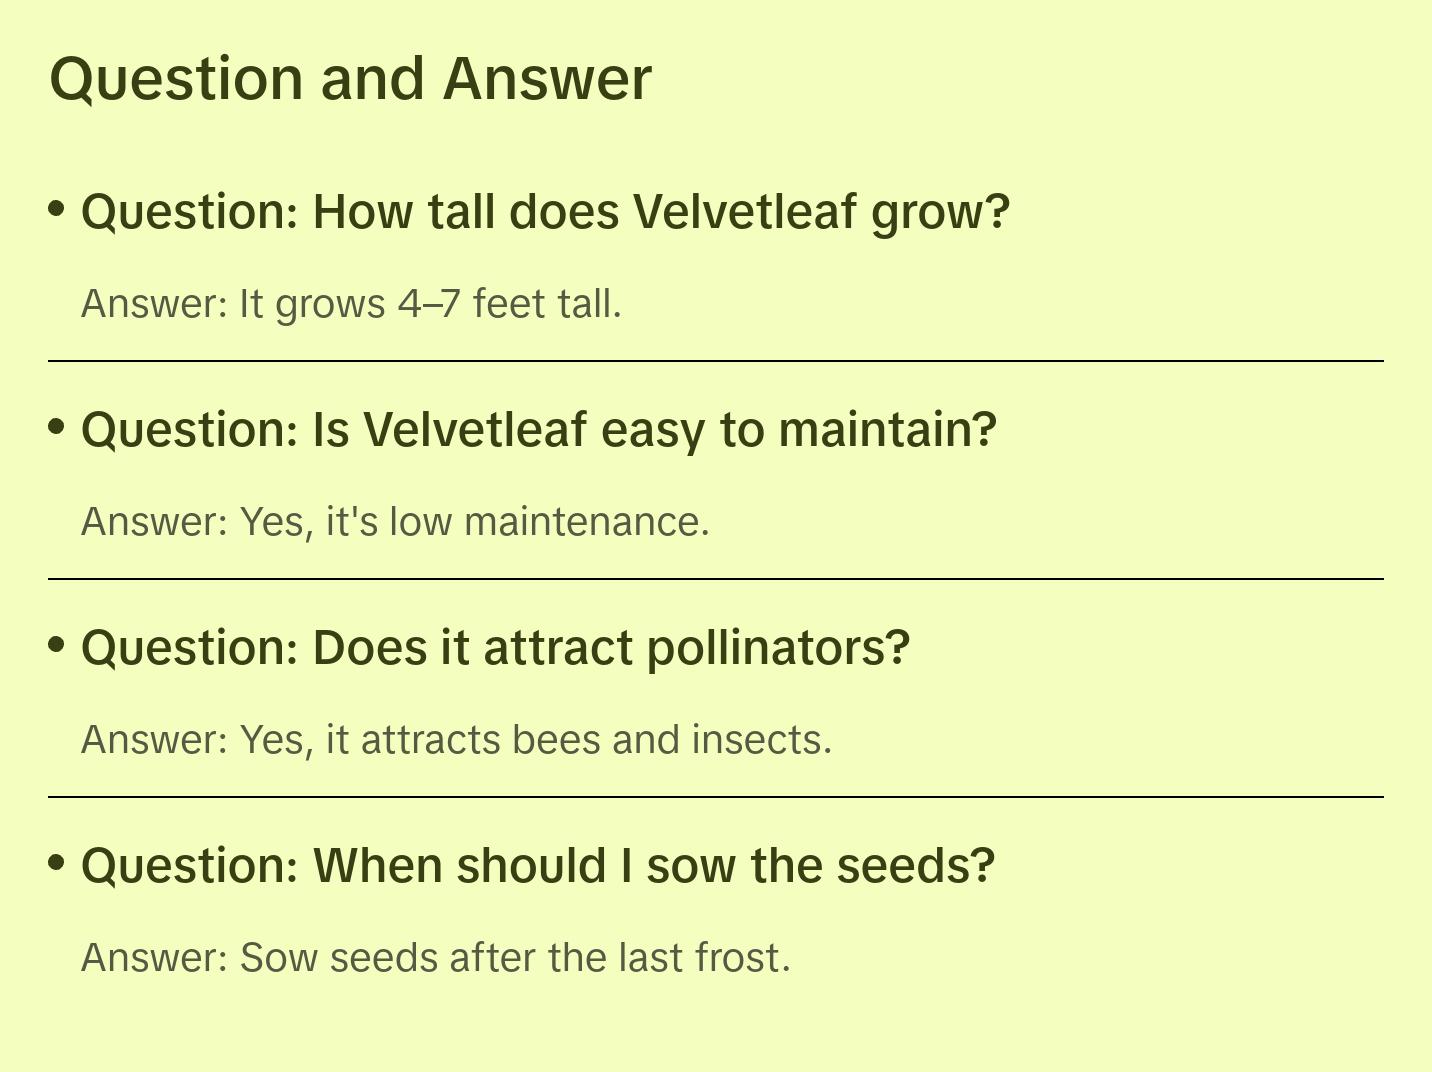Click the "4–7" number range in the first answer
Screen dimensions: 1432x1072
pyautogui.click(x=429, y=304)
